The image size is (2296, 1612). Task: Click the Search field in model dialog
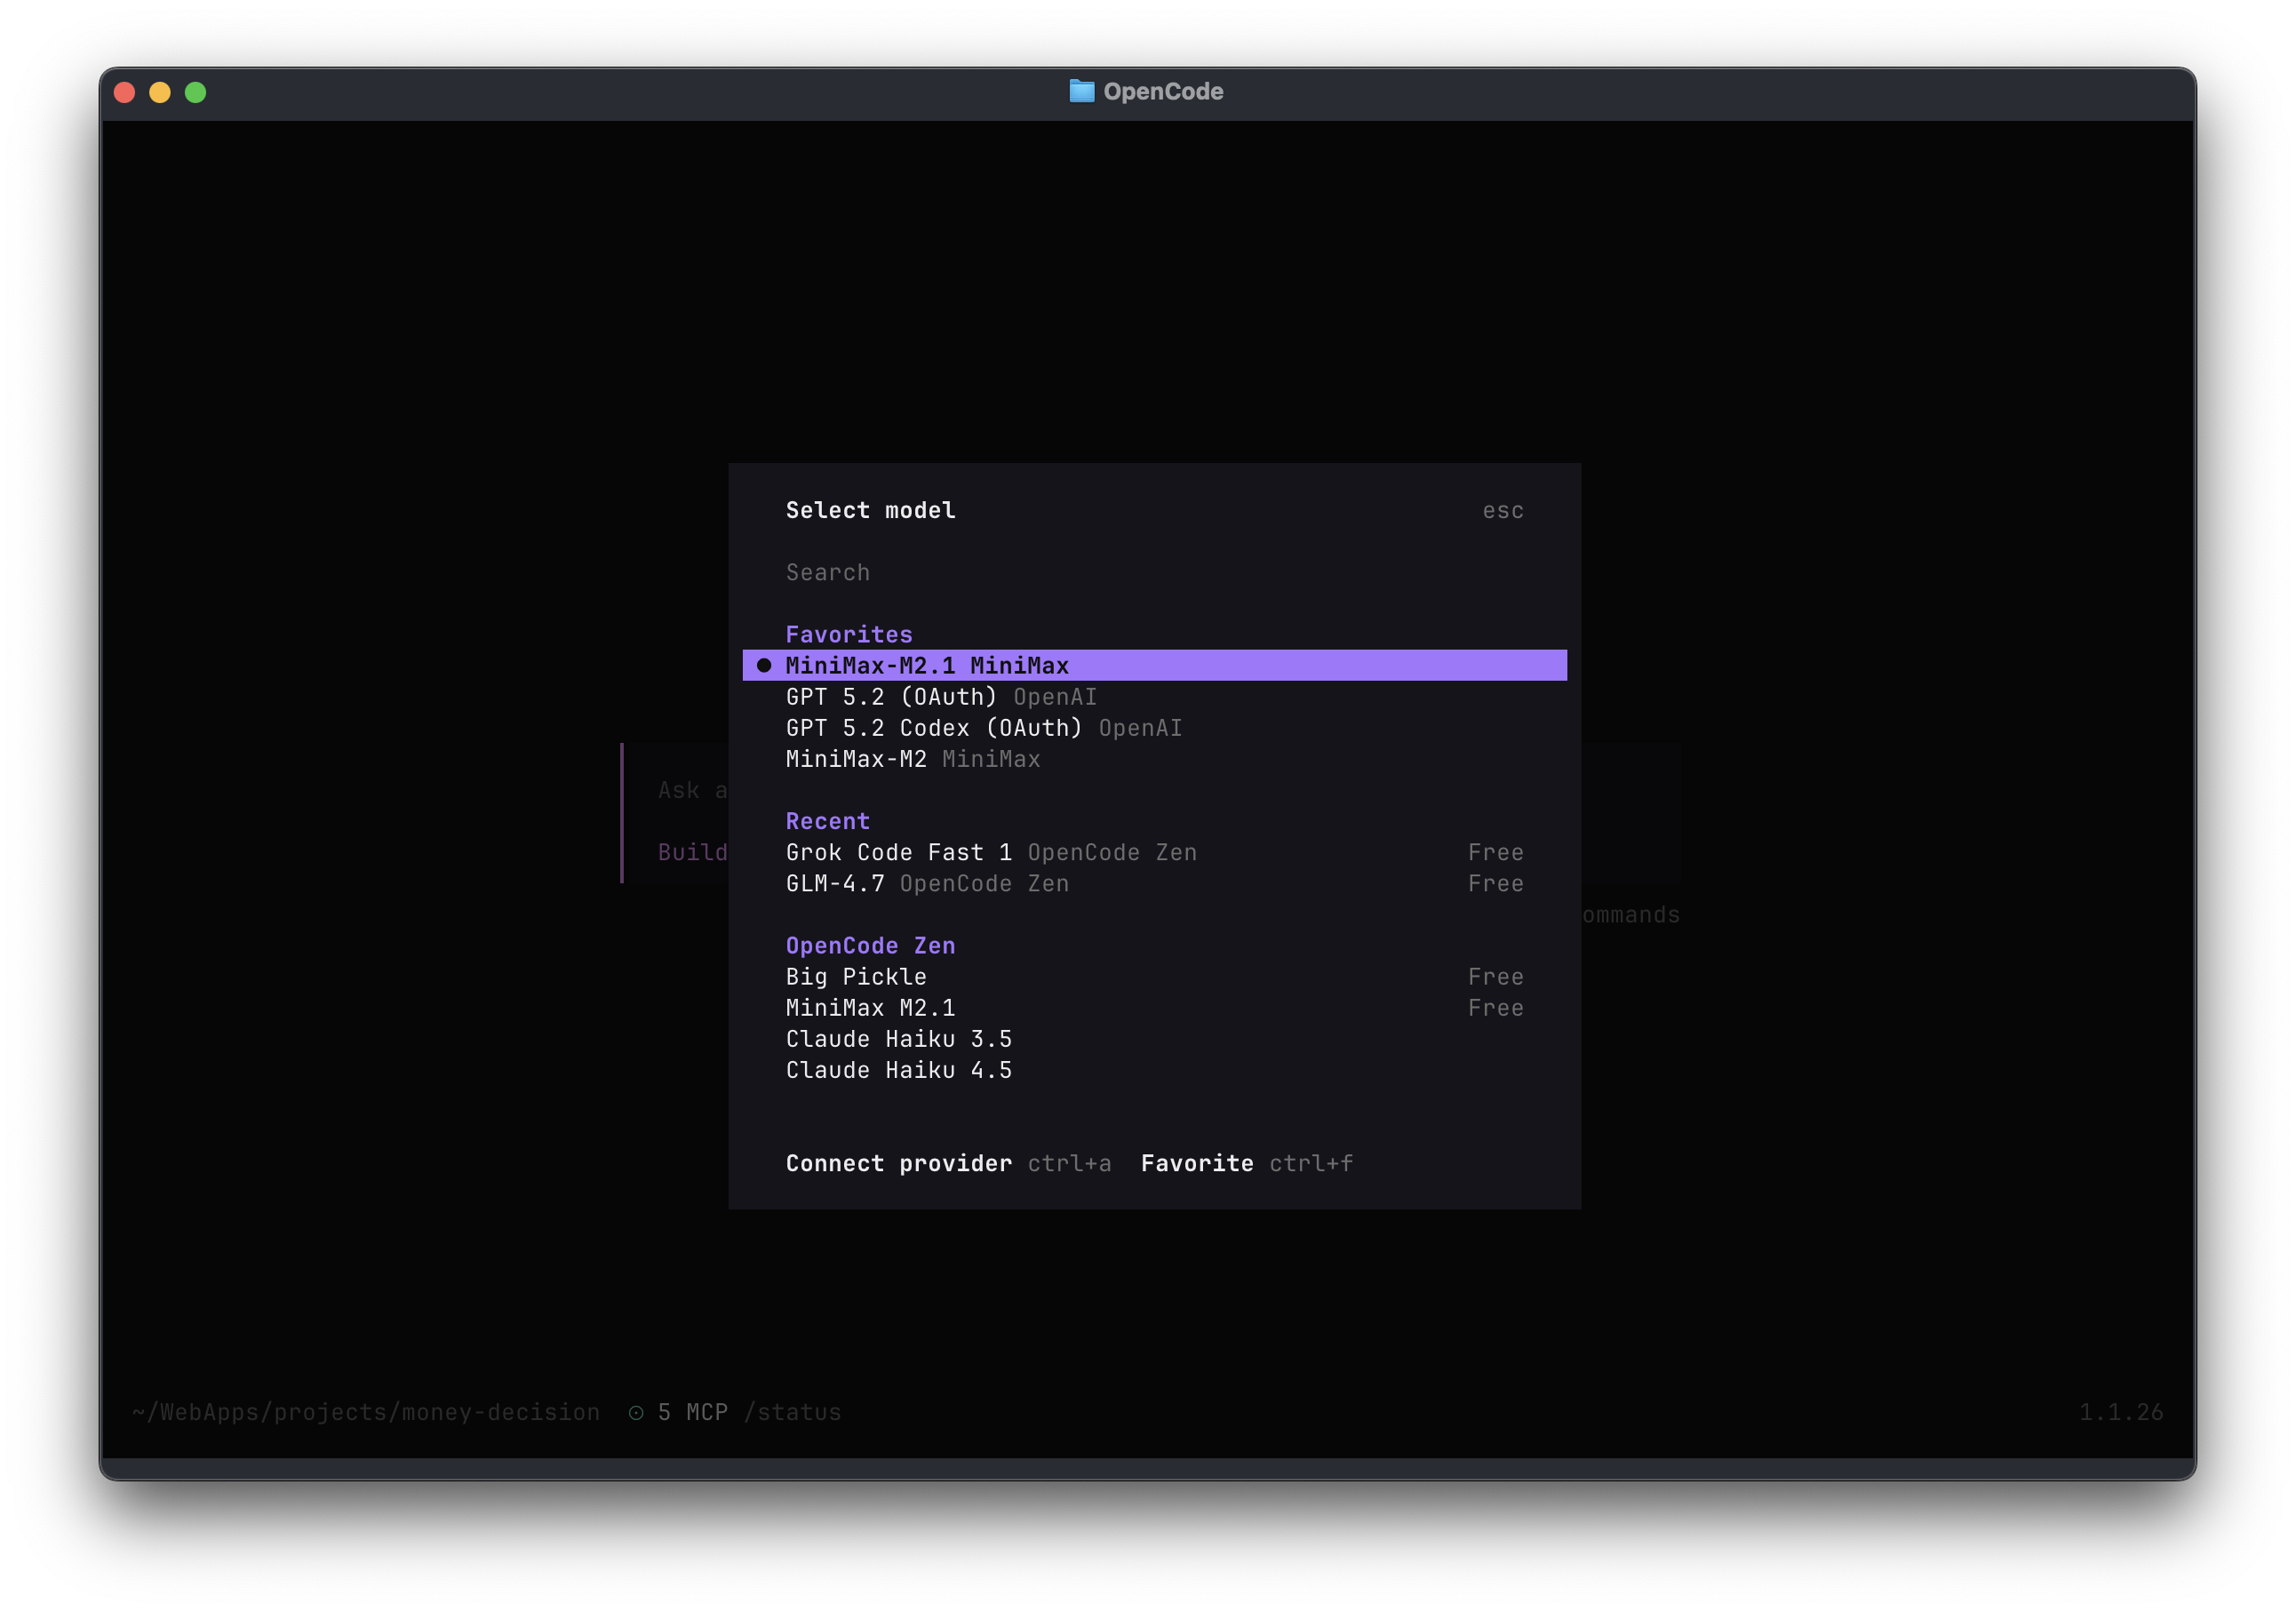pos(1154,572)
